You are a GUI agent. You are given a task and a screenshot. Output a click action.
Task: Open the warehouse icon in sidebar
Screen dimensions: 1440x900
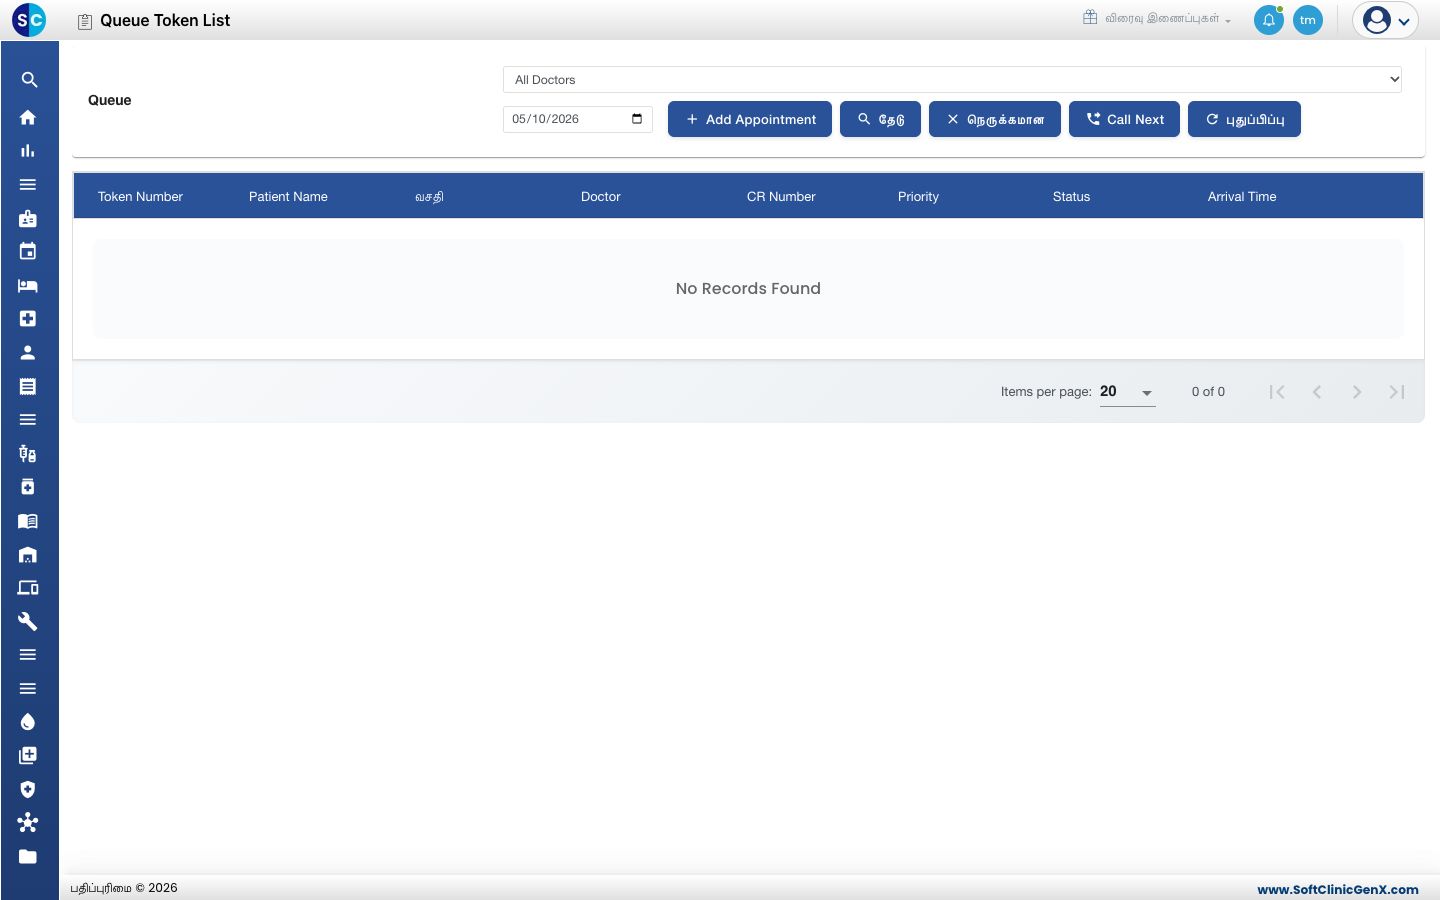pos(28,555)
